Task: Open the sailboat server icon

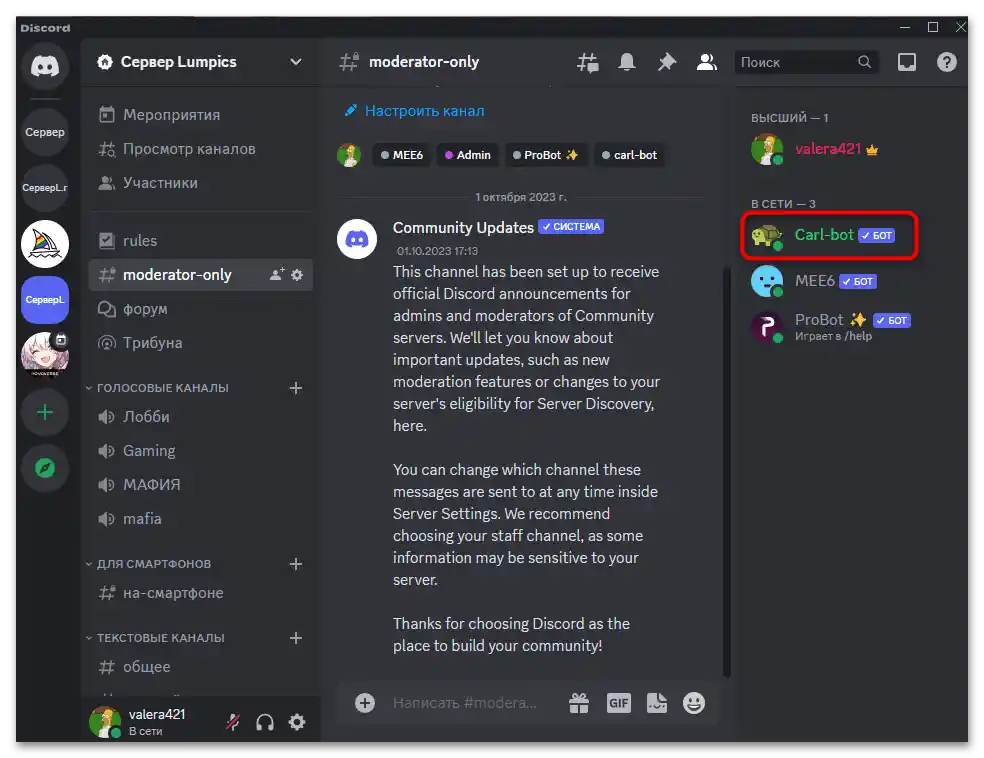Action: 45,243
